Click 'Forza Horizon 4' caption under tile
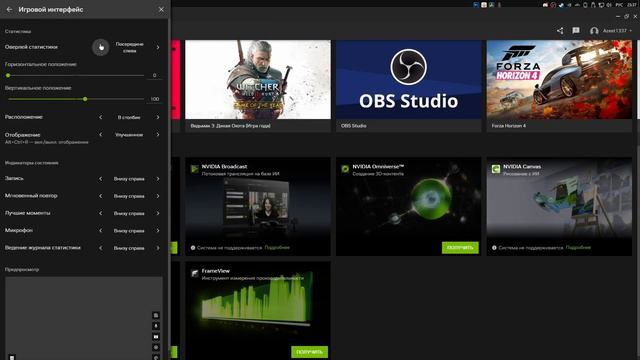Screen dimensions: 640x360 509,126
